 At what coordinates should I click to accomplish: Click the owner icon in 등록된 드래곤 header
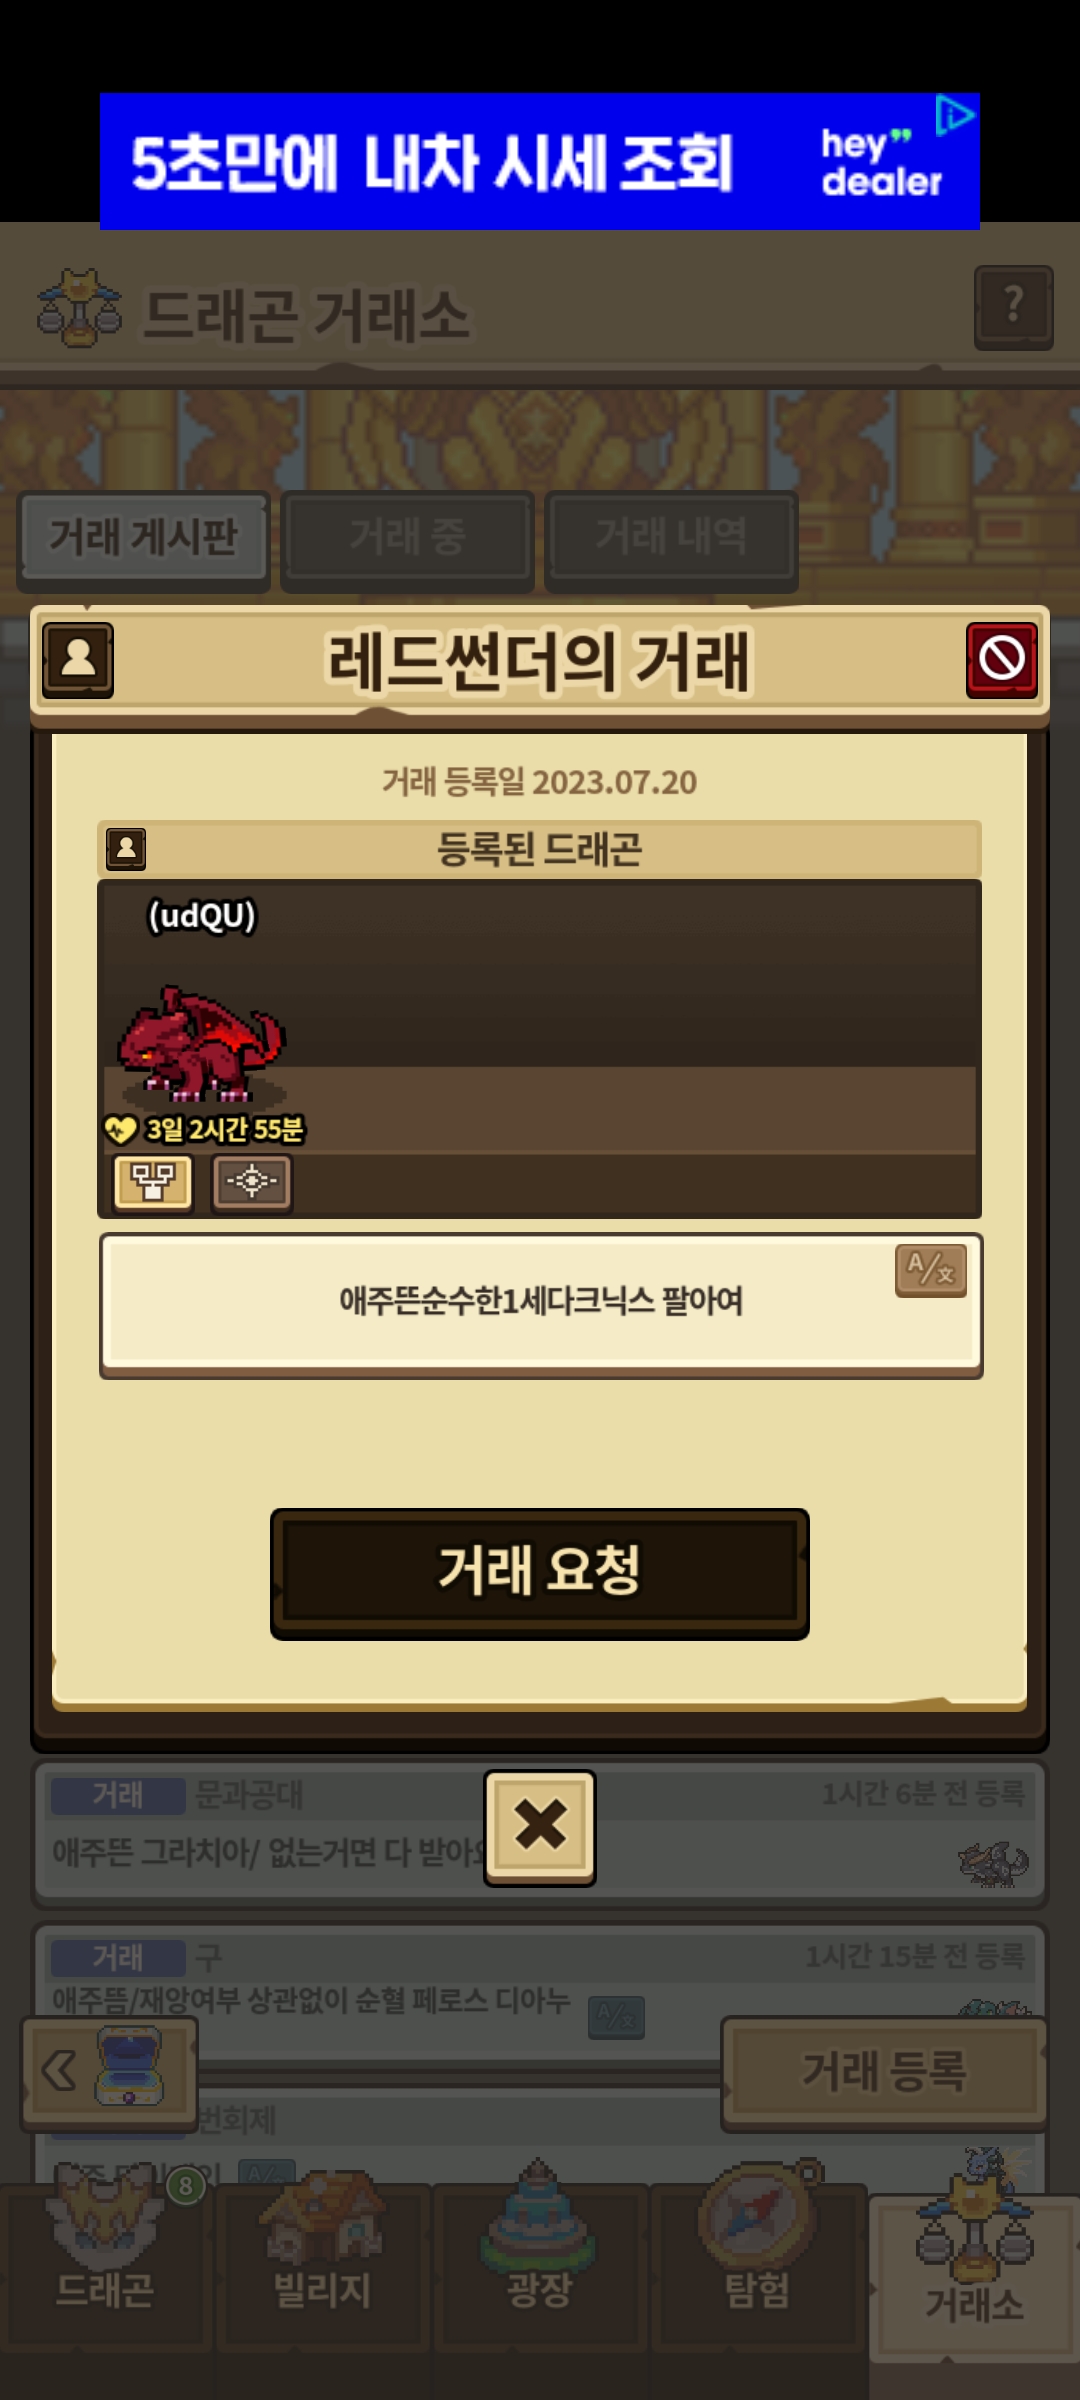tap(126, 849)
